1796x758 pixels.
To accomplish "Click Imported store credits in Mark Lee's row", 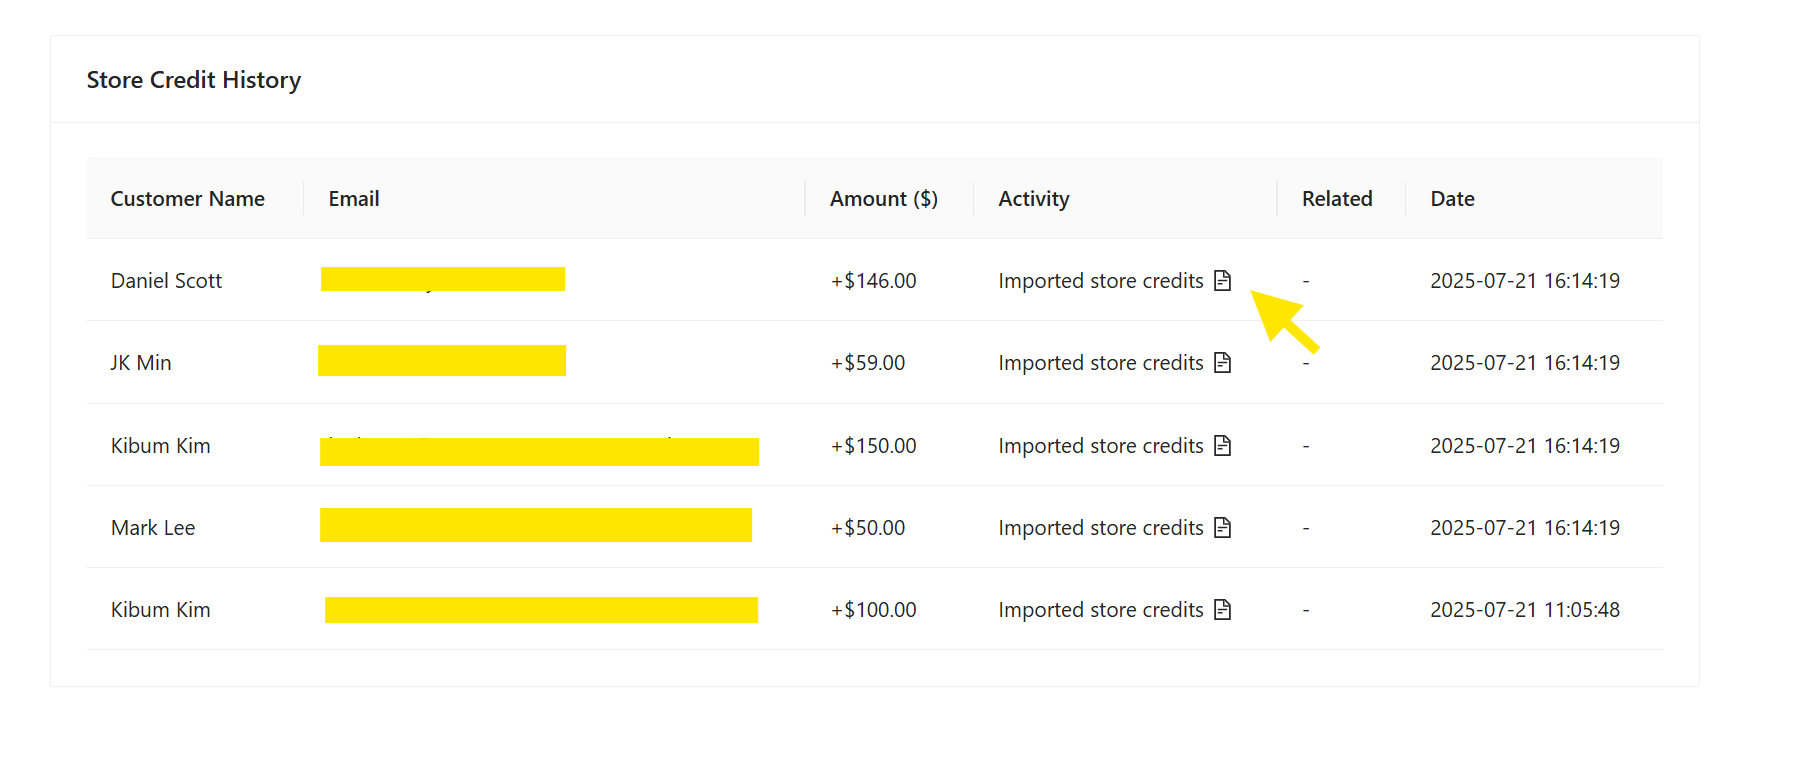I will click(x=1101, y=528).
